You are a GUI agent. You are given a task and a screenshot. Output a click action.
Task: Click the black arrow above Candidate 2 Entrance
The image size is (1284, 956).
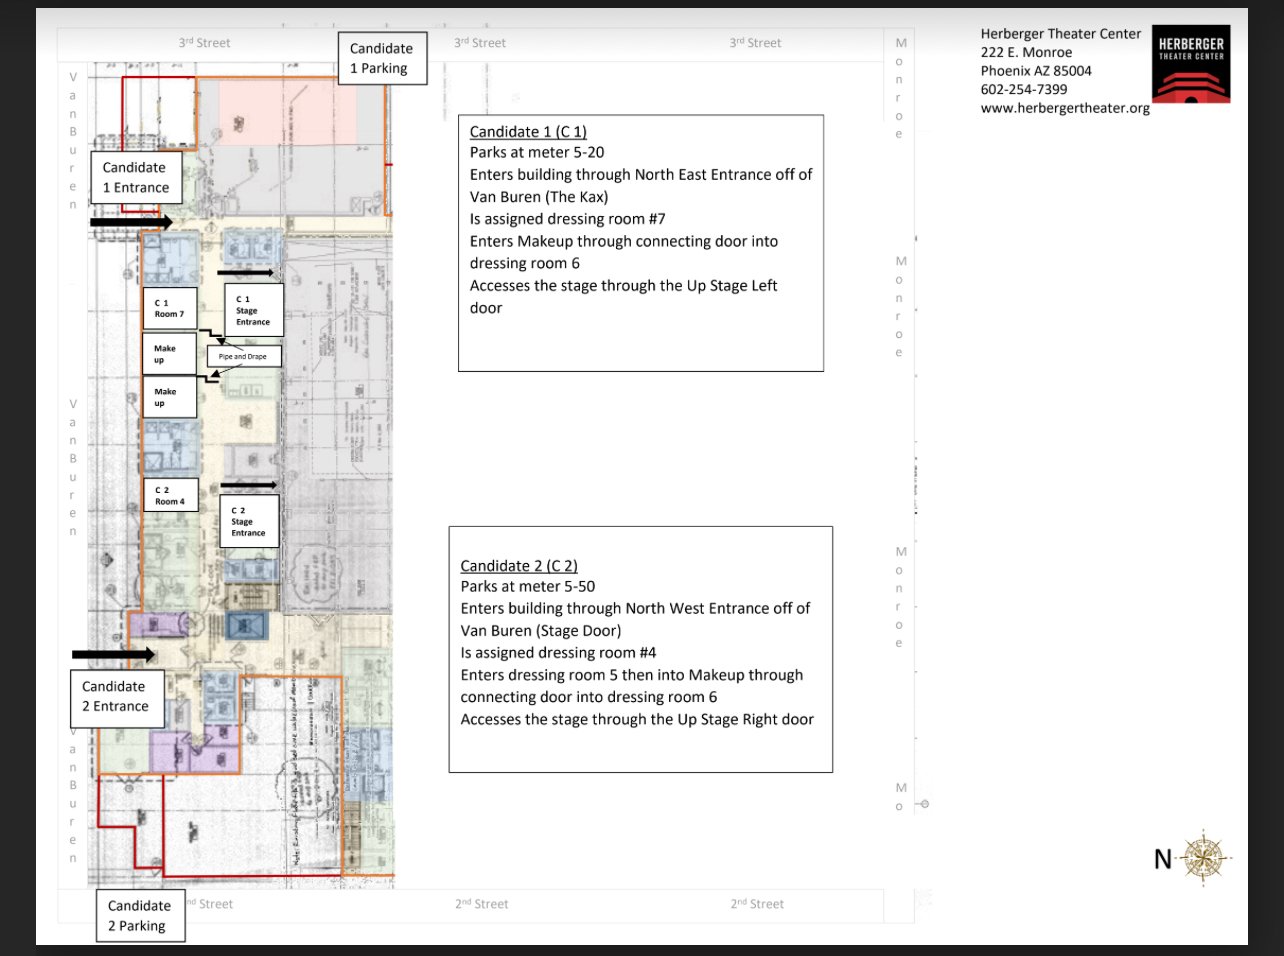click(x=113, y=654)
